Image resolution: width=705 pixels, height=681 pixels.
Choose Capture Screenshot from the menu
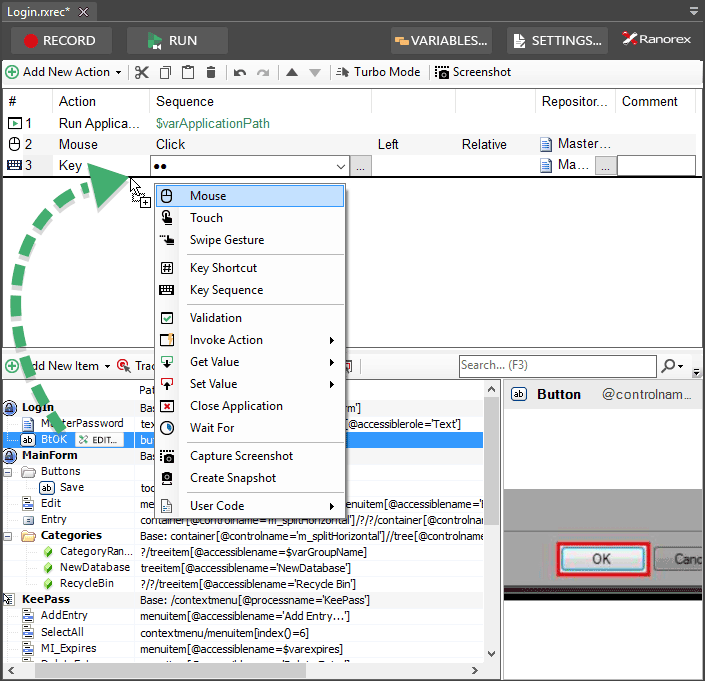point(250,456)
